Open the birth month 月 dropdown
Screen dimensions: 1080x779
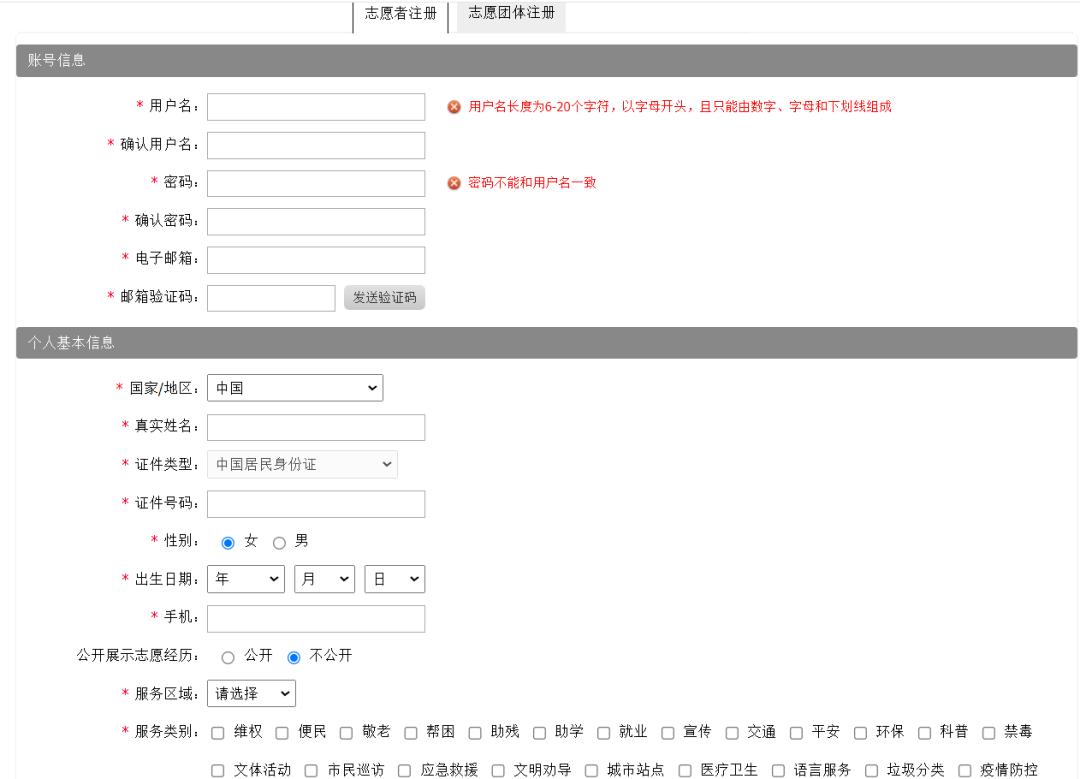pos(325,580)
